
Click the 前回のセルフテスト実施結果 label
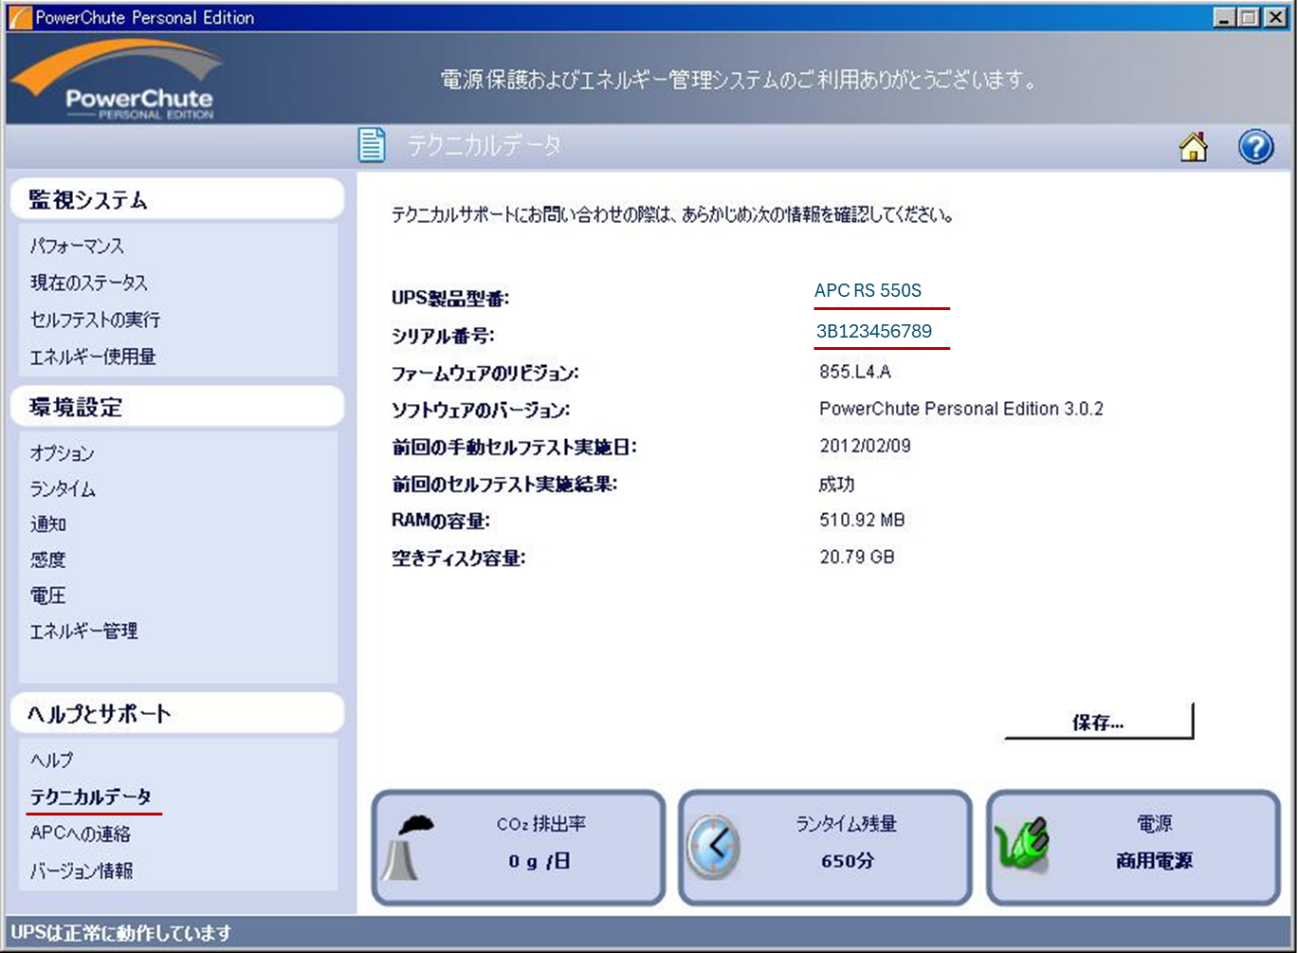point(504,484)
